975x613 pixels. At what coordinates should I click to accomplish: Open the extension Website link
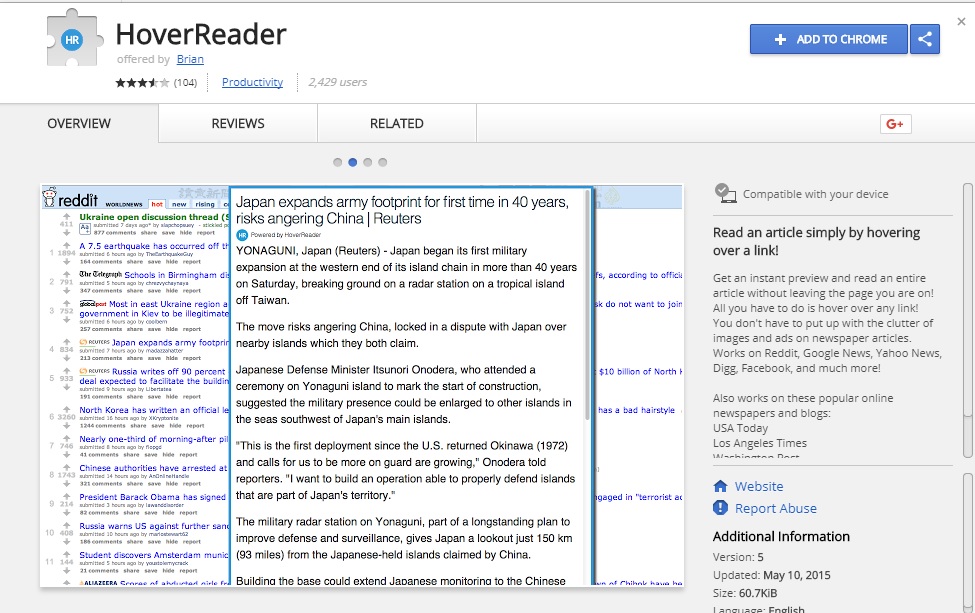click(759, 486)
